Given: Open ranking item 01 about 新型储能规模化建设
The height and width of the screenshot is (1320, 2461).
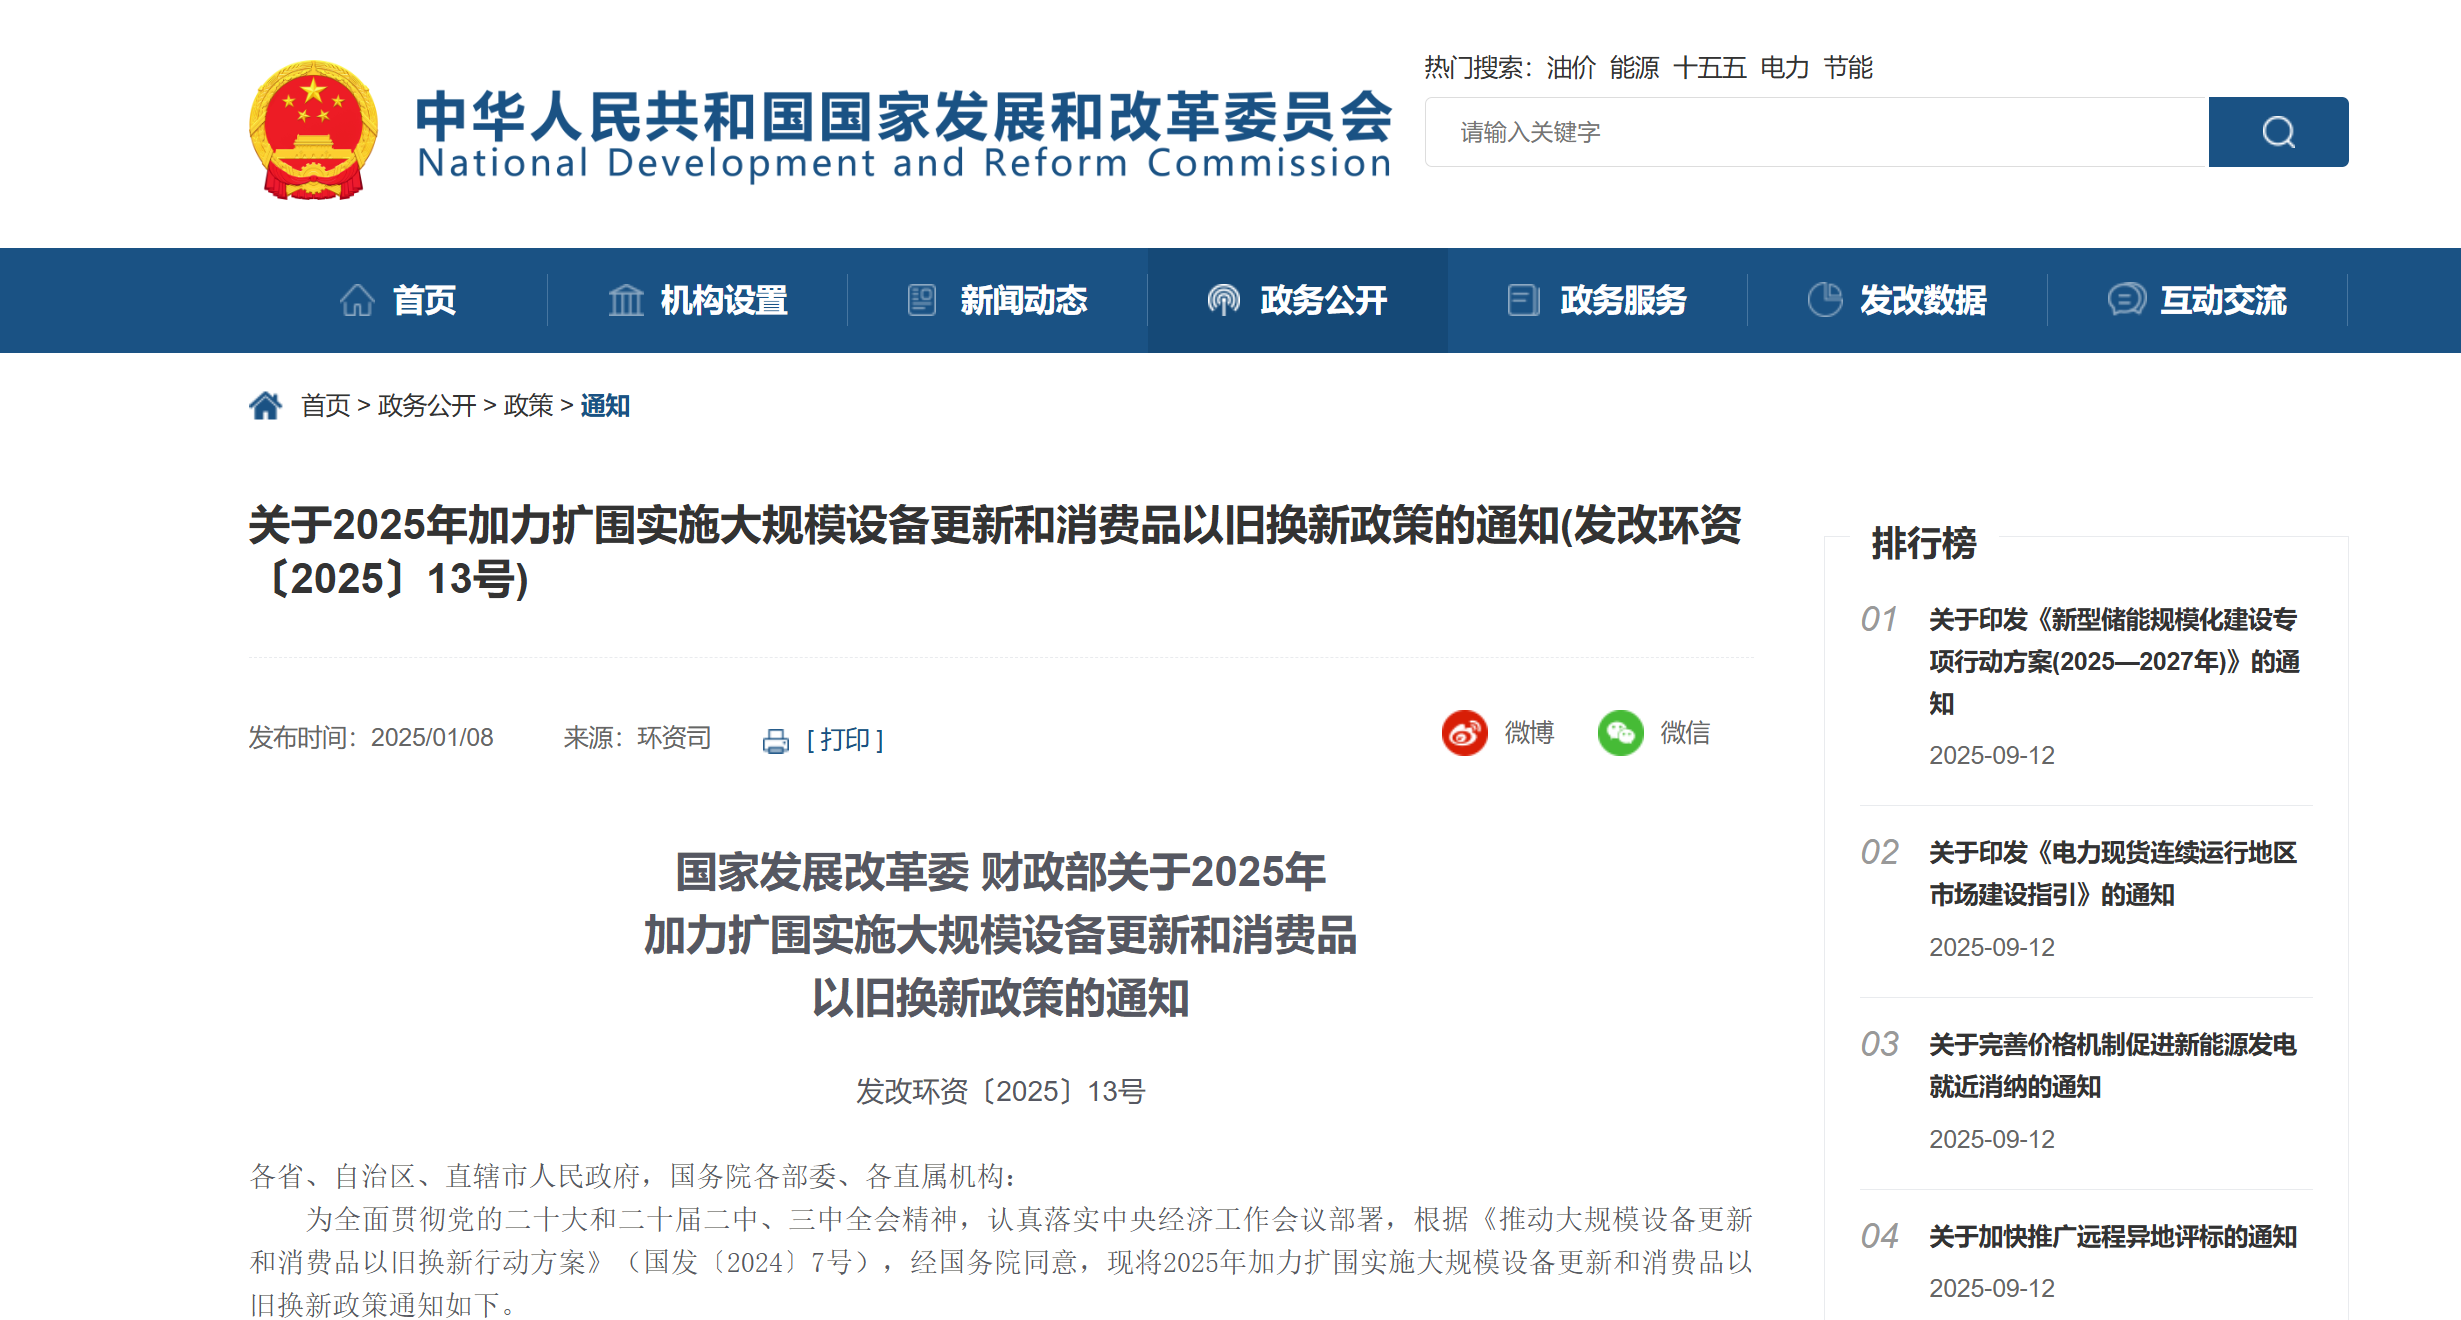Looking at the screenshot, I should 2113,661.
